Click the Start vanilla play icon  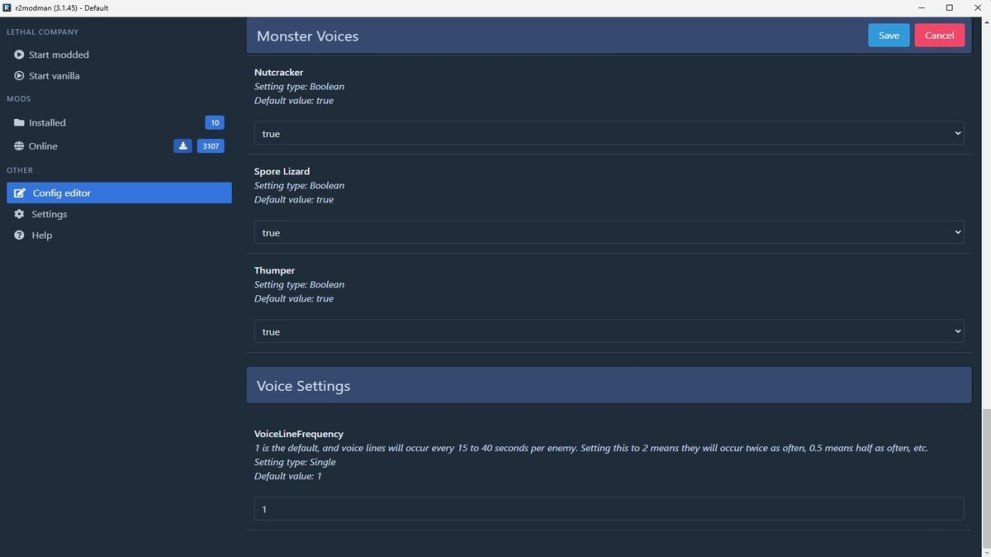pyautogui.click(x=19, y=76)
